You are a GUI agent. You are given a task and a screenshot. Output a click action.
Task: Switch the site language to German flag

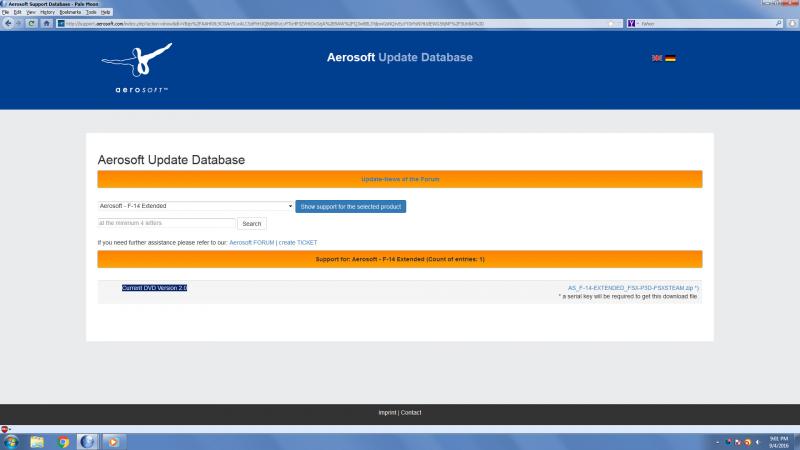point(670,58)
